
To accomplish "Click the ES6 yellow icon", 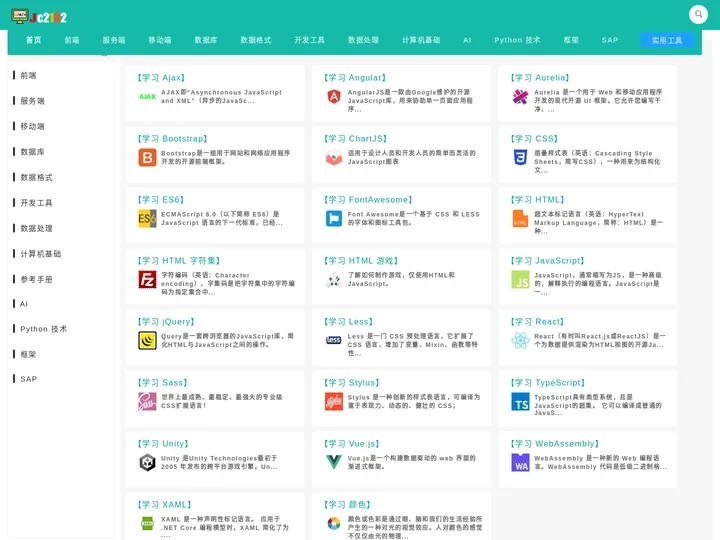I will click(x=147, y=219).
